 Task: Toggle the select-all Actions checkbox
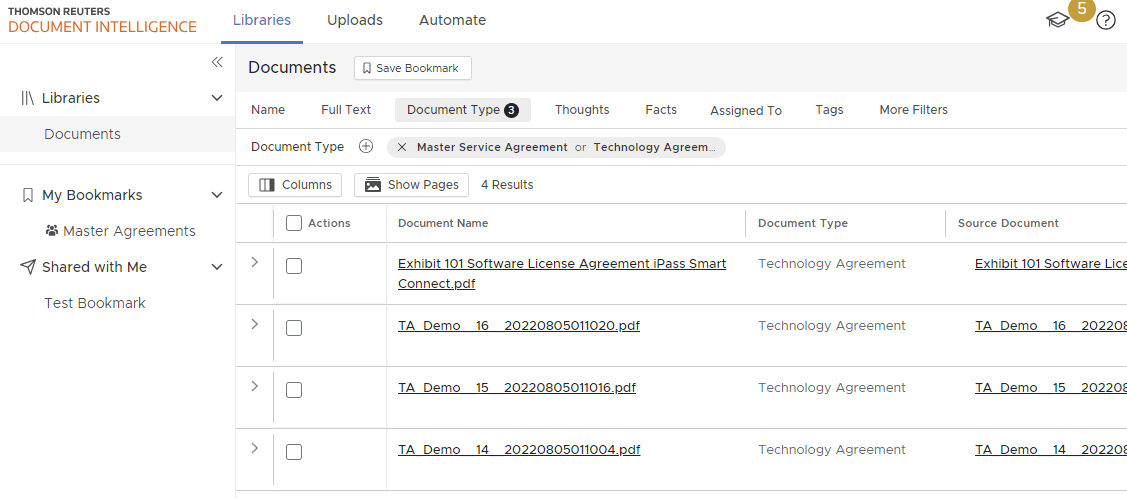pos(294,223)
